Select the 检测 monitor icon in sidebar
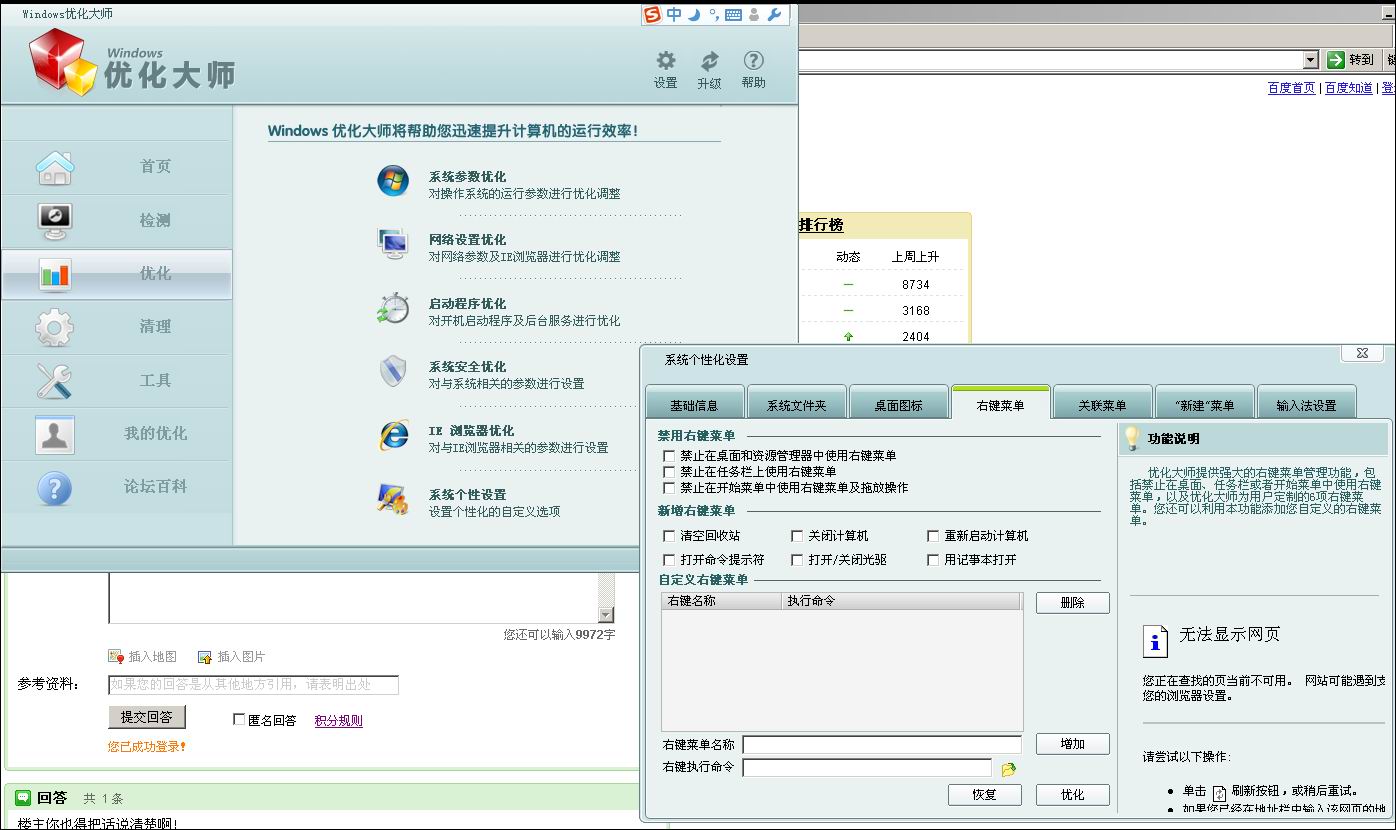 [55, 221]
